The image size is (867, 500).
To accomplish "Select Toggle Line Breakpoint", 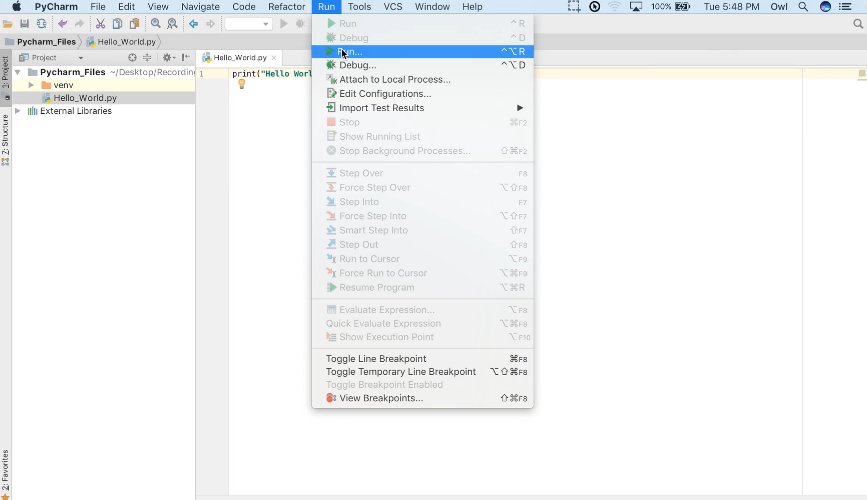I will click(422, 359).
